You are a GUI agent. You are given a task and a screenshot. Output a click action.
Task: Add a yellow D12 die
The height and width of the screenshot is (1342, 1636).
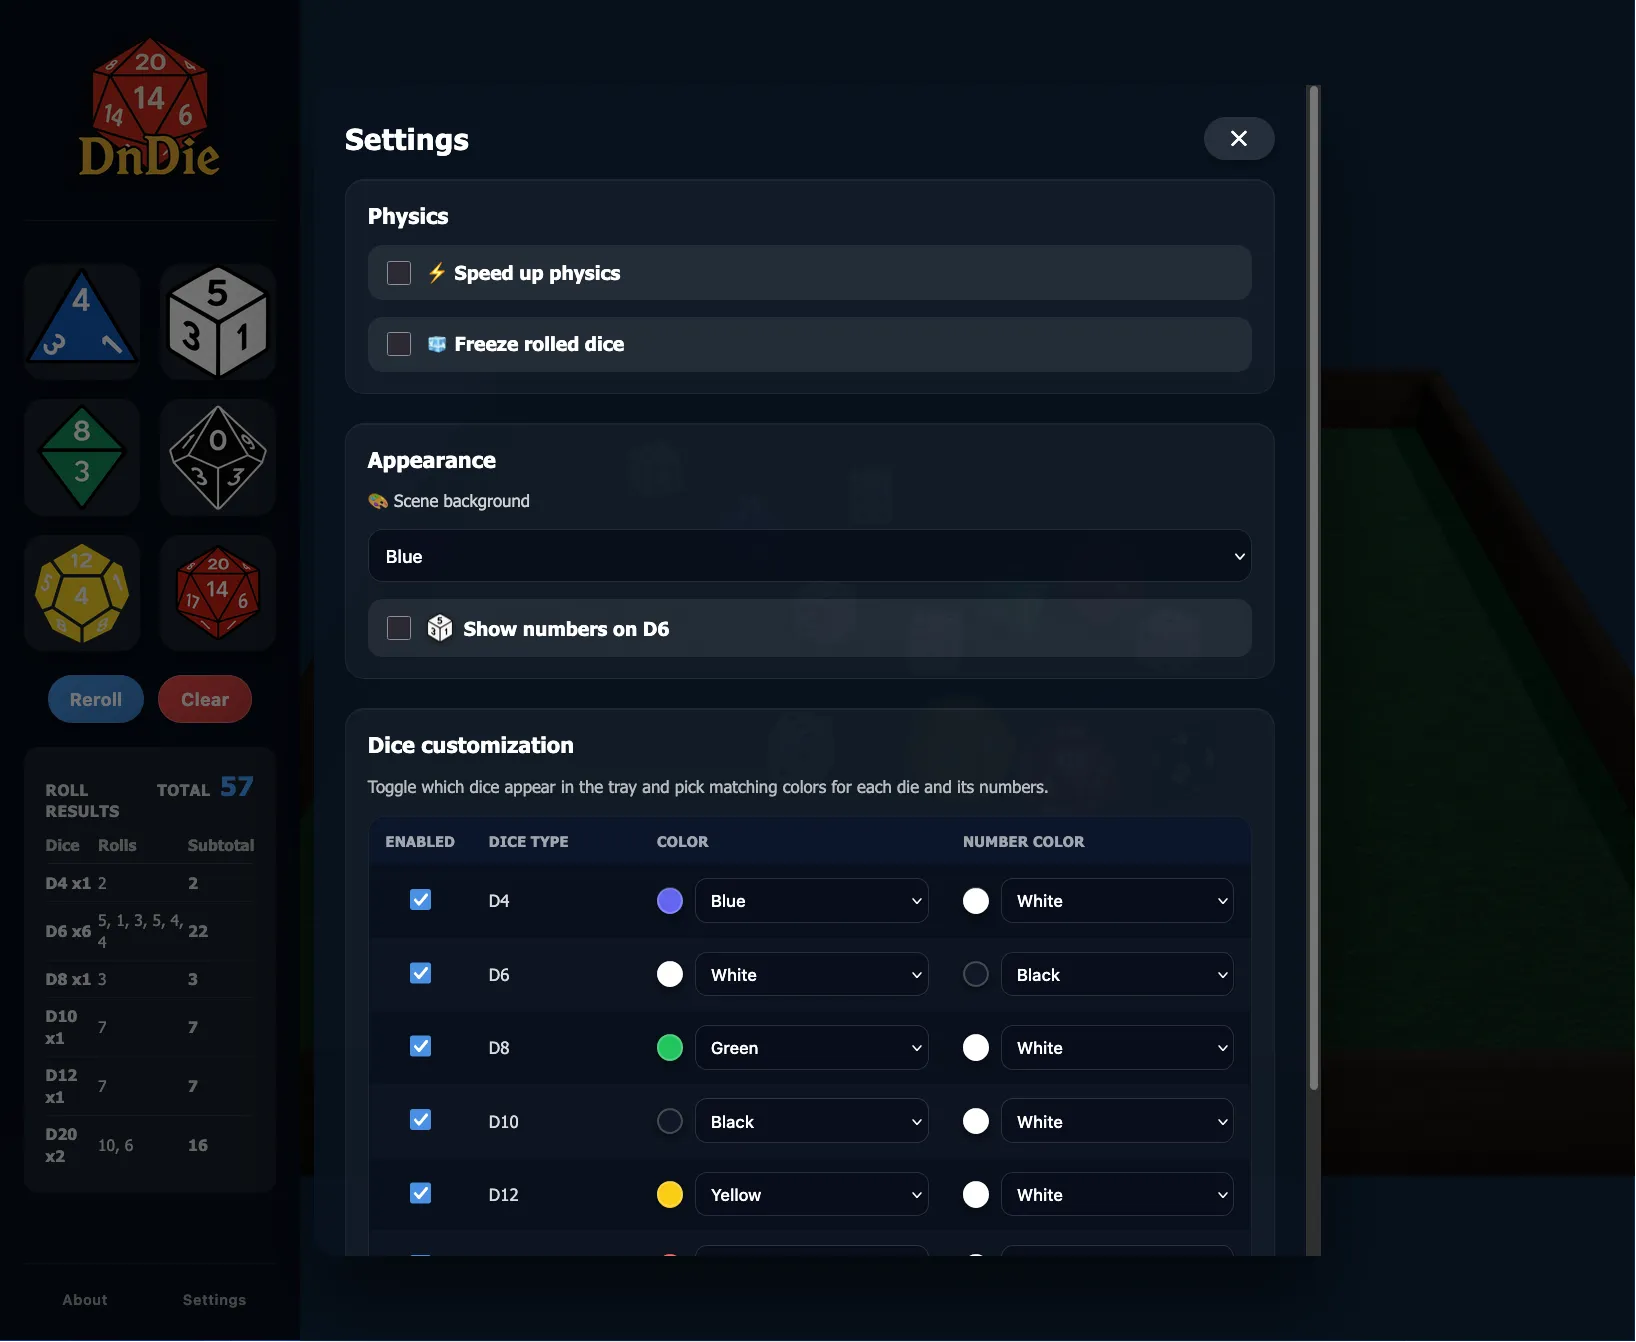pos(82,593)
